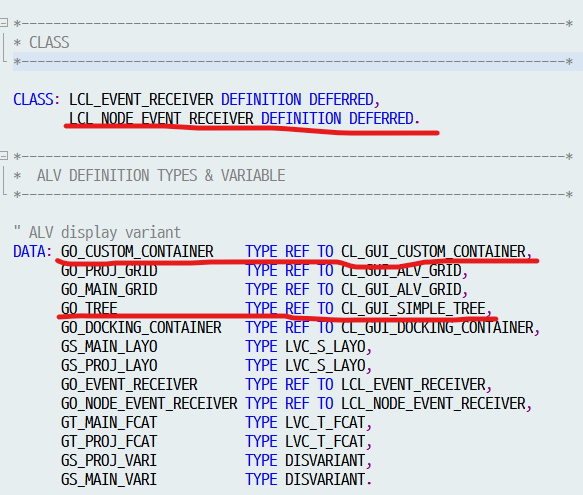This screenshot has width=583, height=495.
Task: Select the GS_PROJ_LAYO variable
Action: tap(109, 366)
